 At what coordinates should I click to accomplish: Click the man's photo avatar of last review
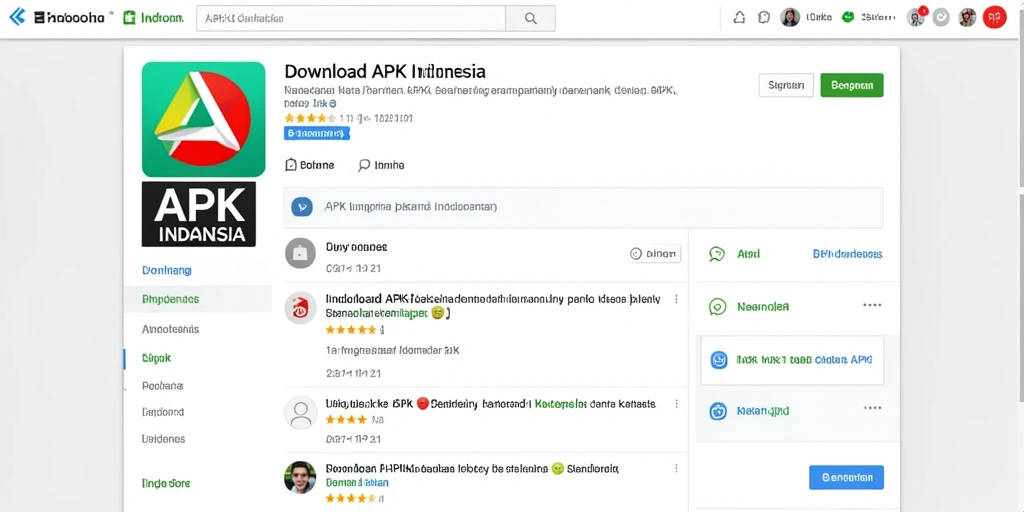pyautogui.click(x=300, y=477)
